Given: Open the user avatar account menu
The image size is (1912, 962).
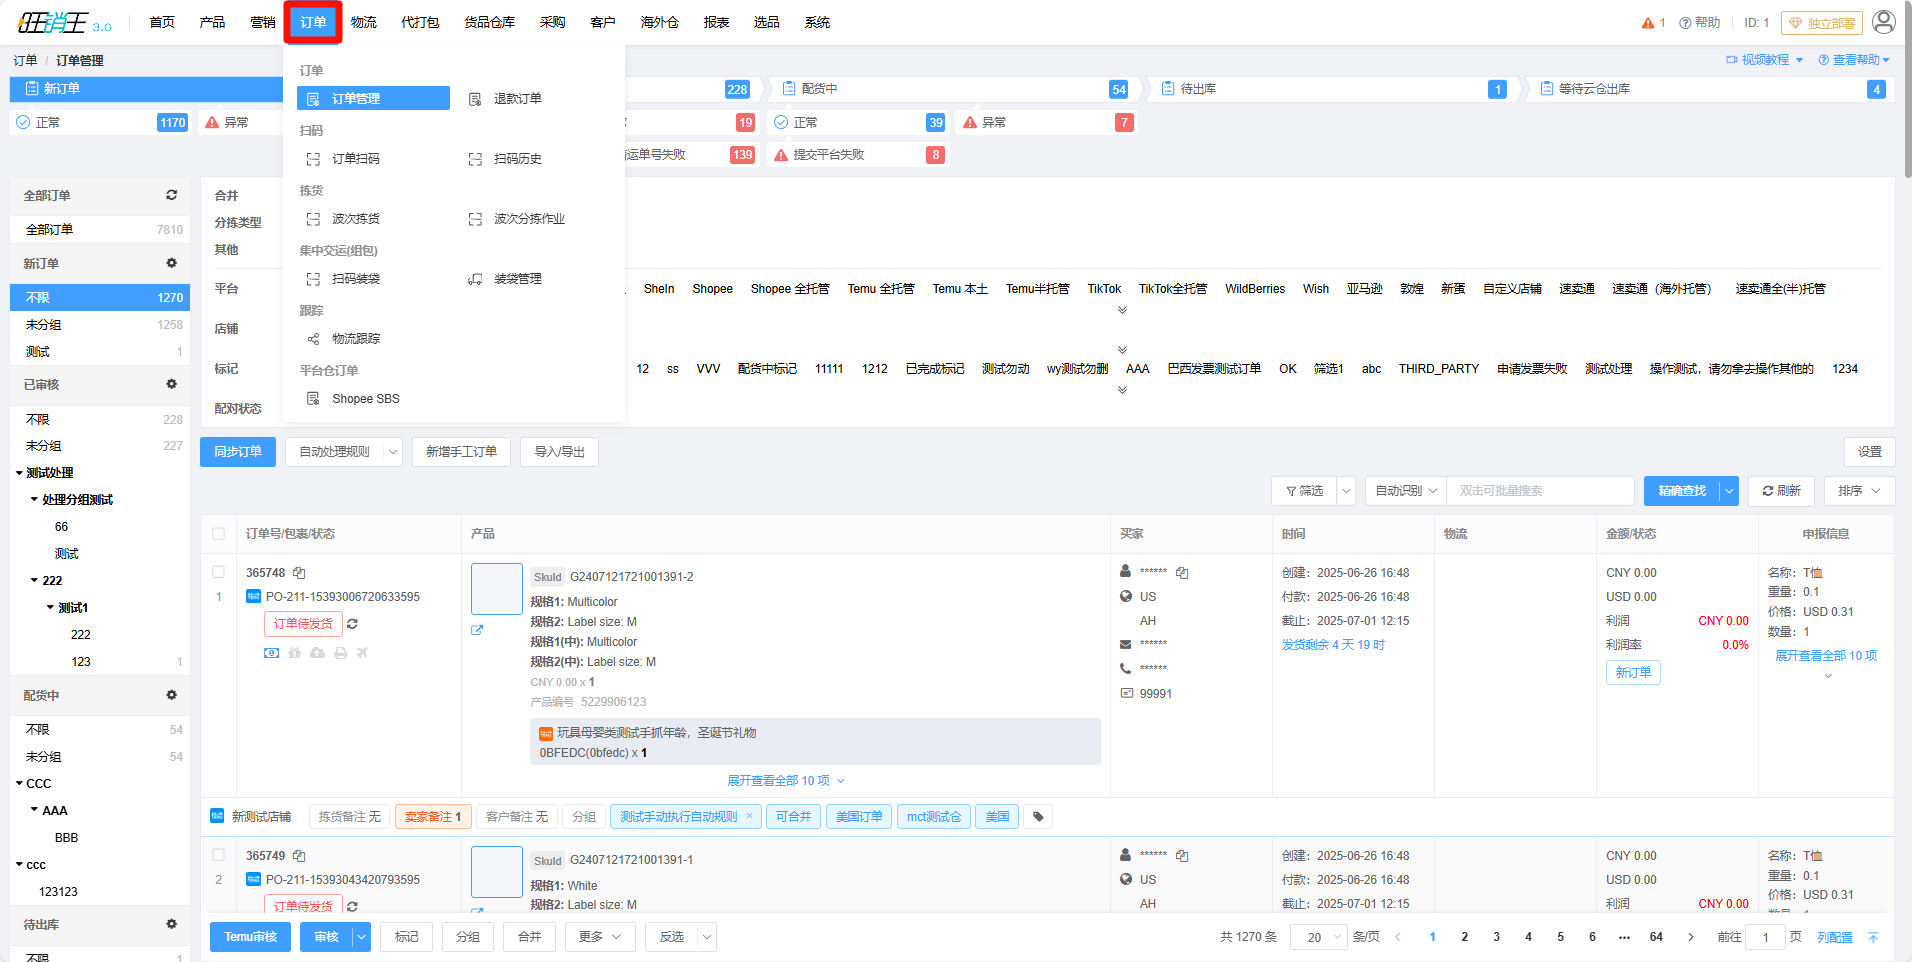Looking at the screenshot, I should click(x=1883, y=22).
